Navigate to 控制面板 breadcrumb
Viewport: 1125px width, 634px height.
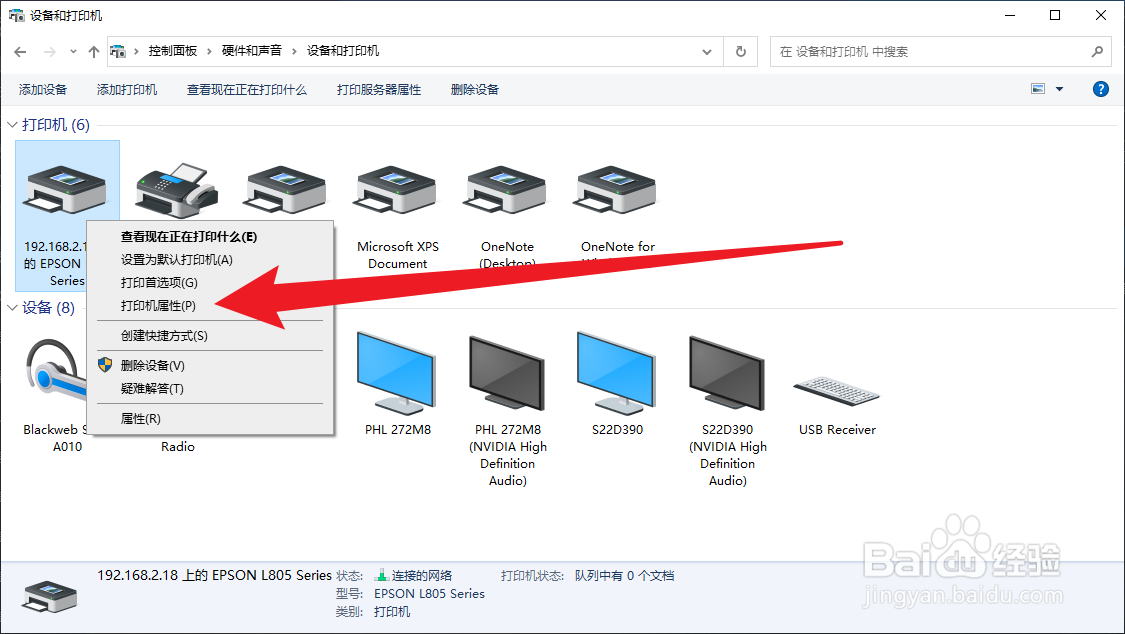tap(173, 51)
